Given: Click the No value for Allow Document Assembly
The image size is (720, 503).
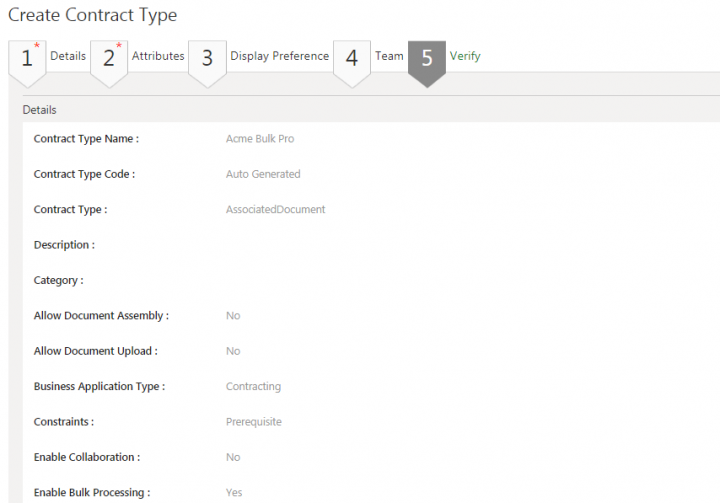Looking at the screenshot, I should pos(233,316).
